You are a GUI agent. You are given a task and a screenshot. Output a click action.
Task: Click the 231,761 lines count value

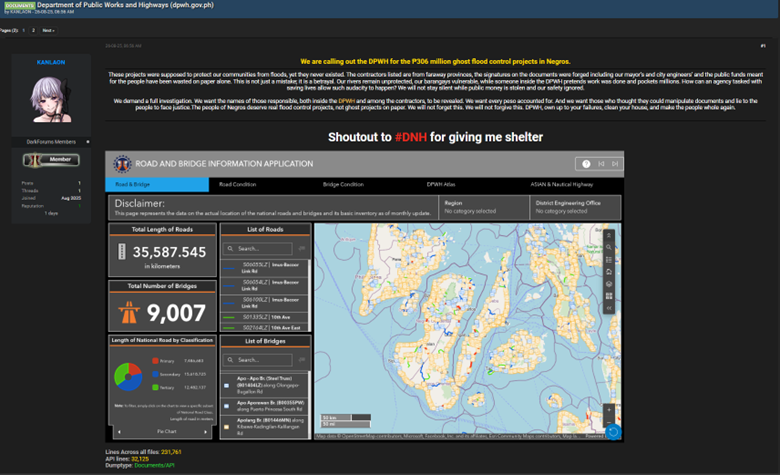click(x=171, y=452)
